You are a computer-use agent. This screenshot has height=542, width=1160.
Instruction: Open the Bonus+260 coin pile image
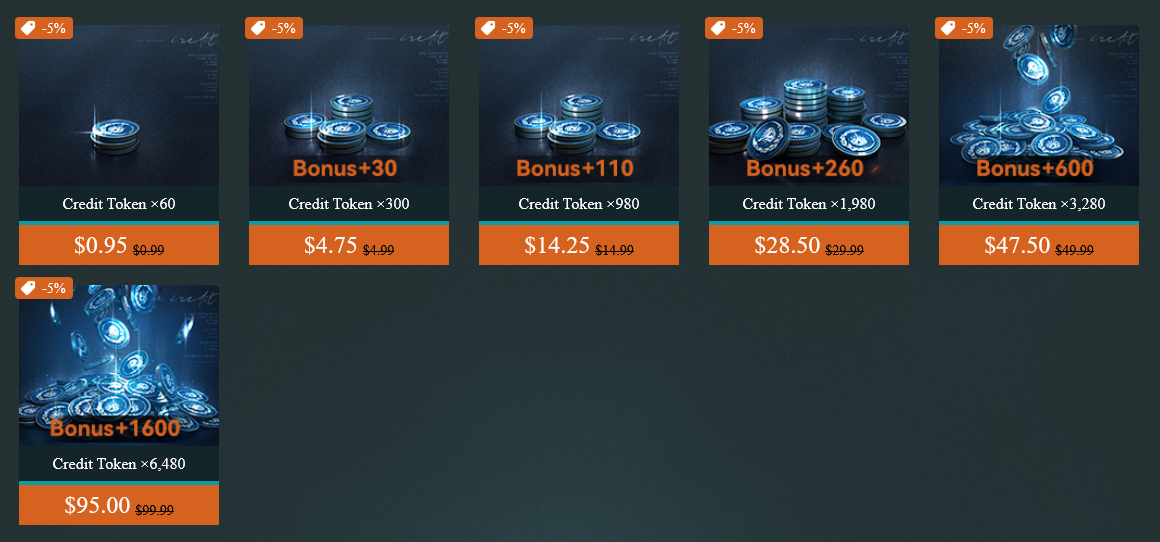click(809, 106)
